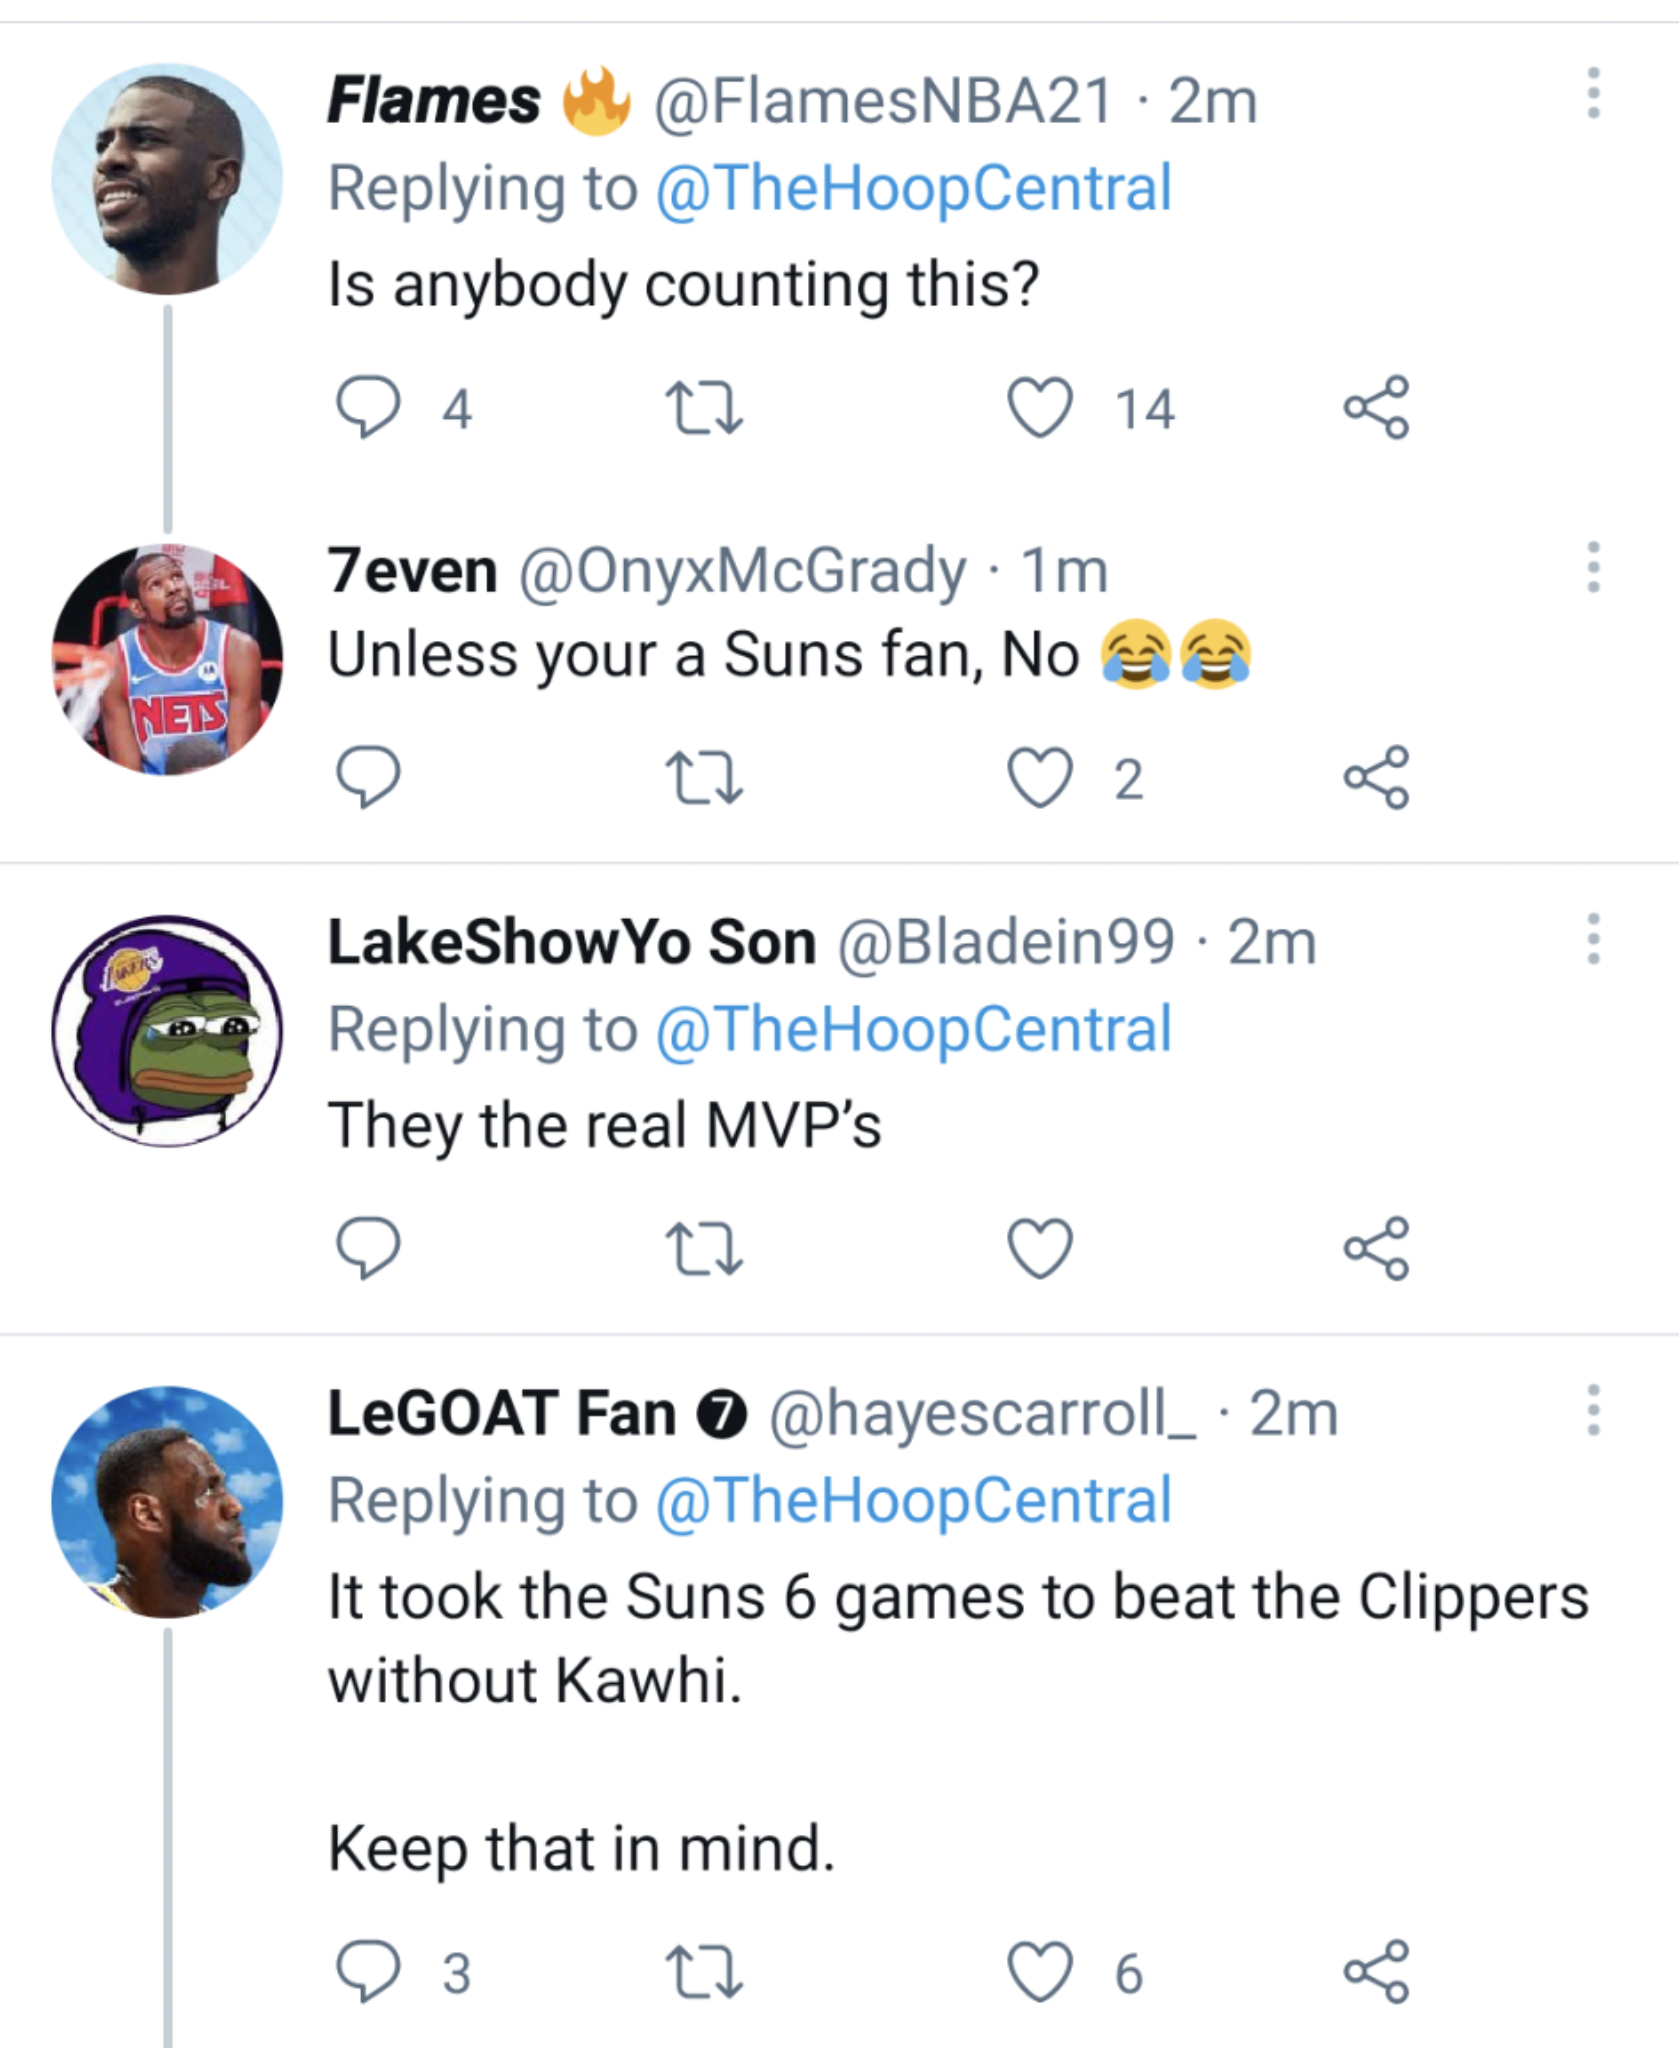Screen dimensions: 1679x2048
Task: Like the LakeShowYo Son tweet
Action: pos(1040,1248)
